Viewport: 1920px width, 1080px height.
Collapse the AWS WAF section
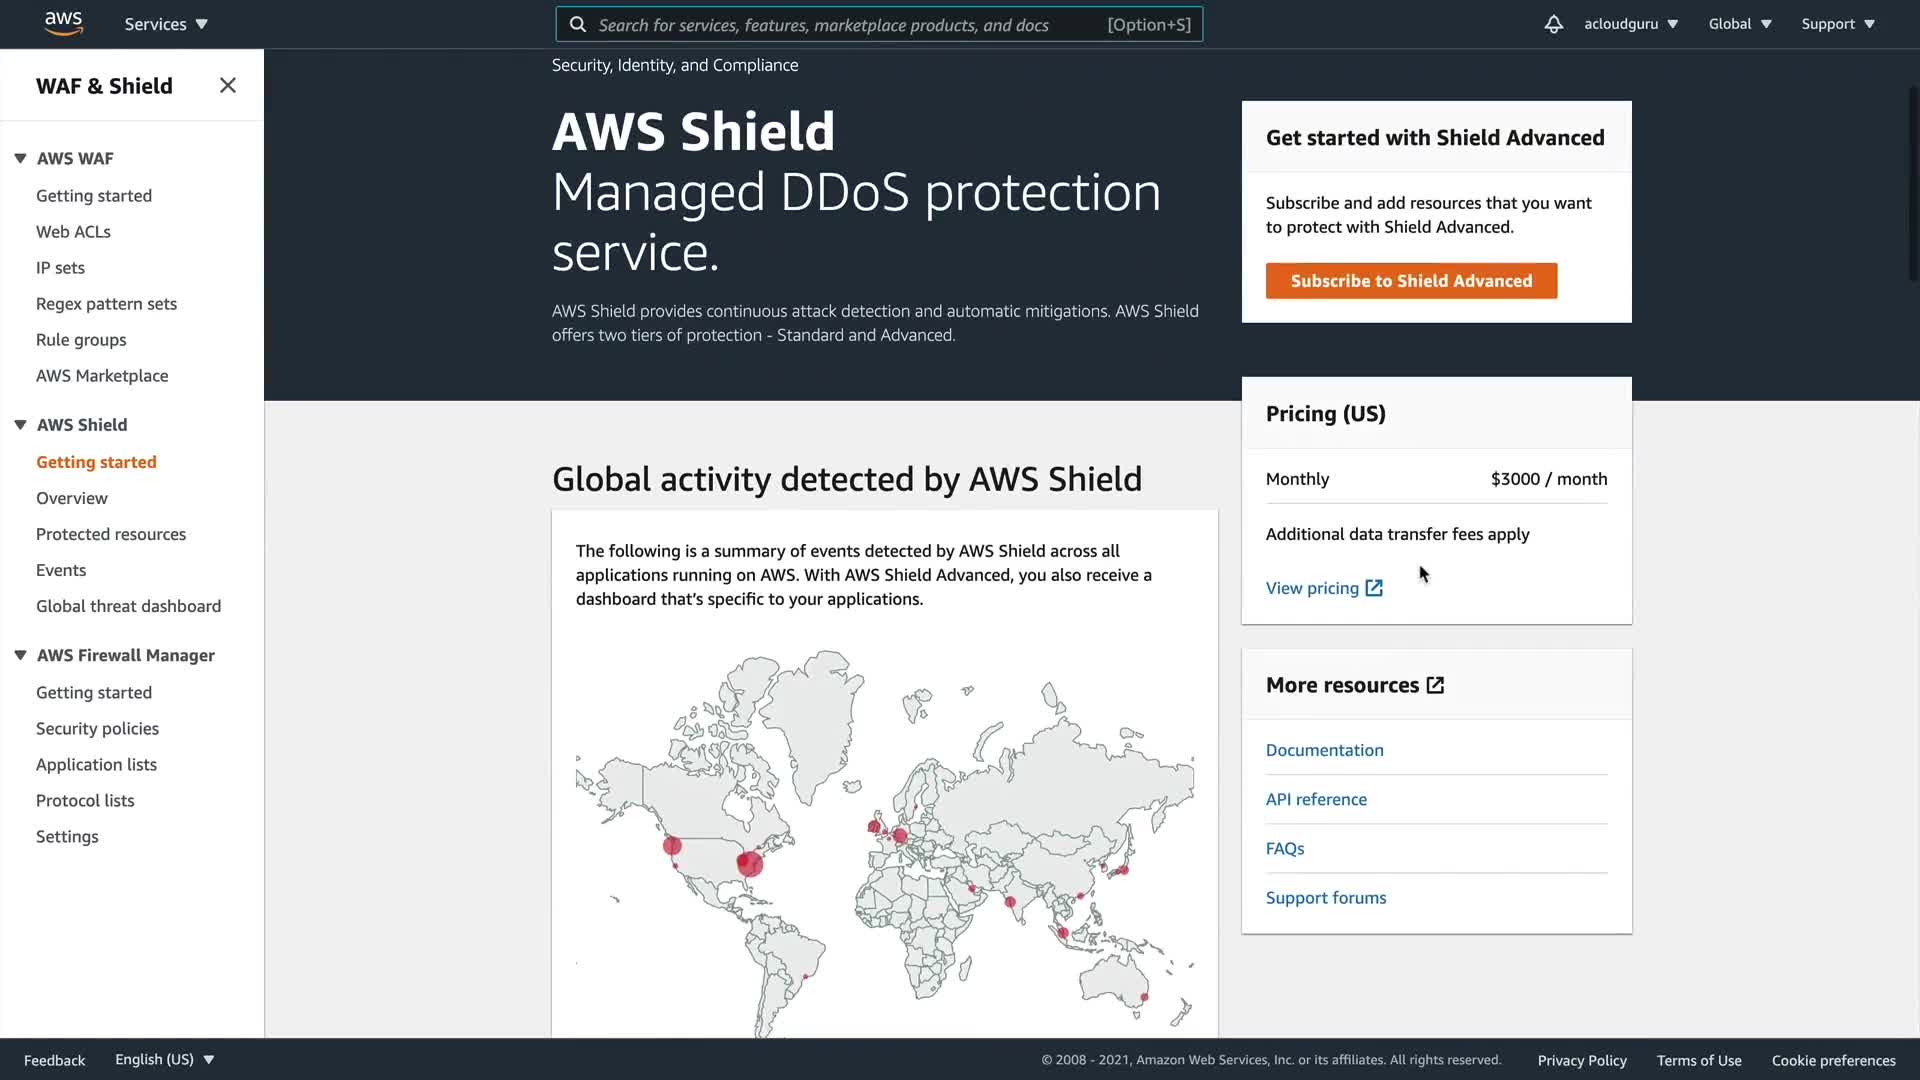coord(20,158)
